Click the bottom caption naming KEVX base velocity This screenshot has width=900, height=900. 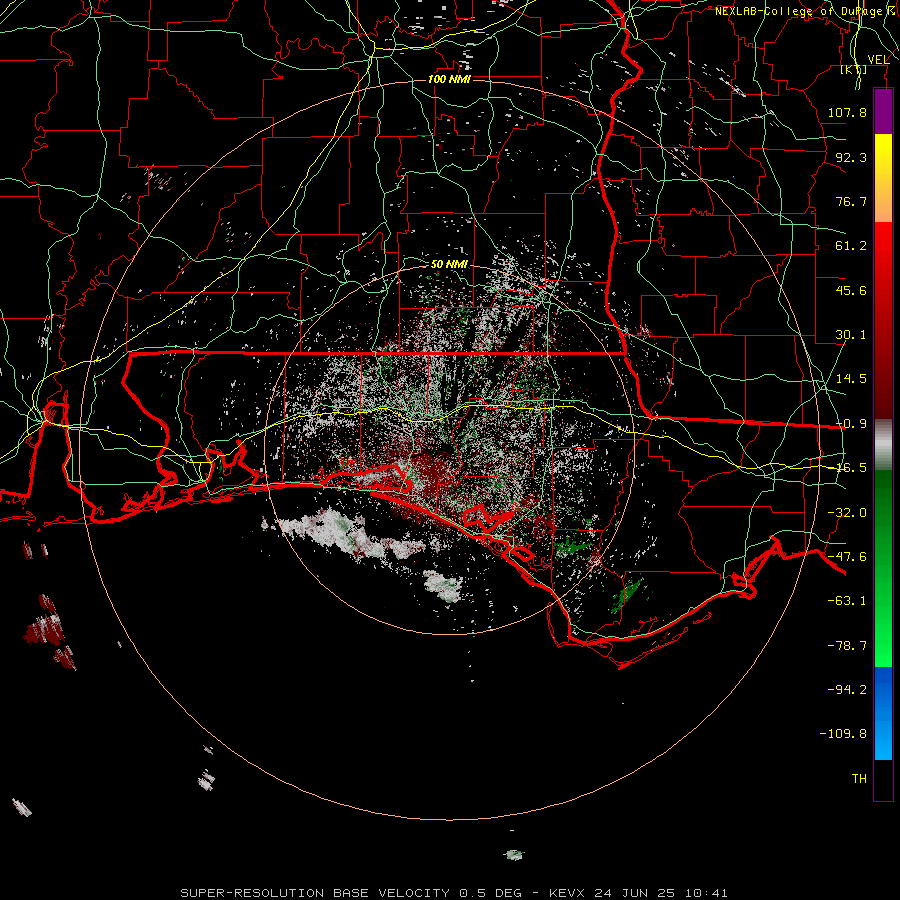click(454, 893)
